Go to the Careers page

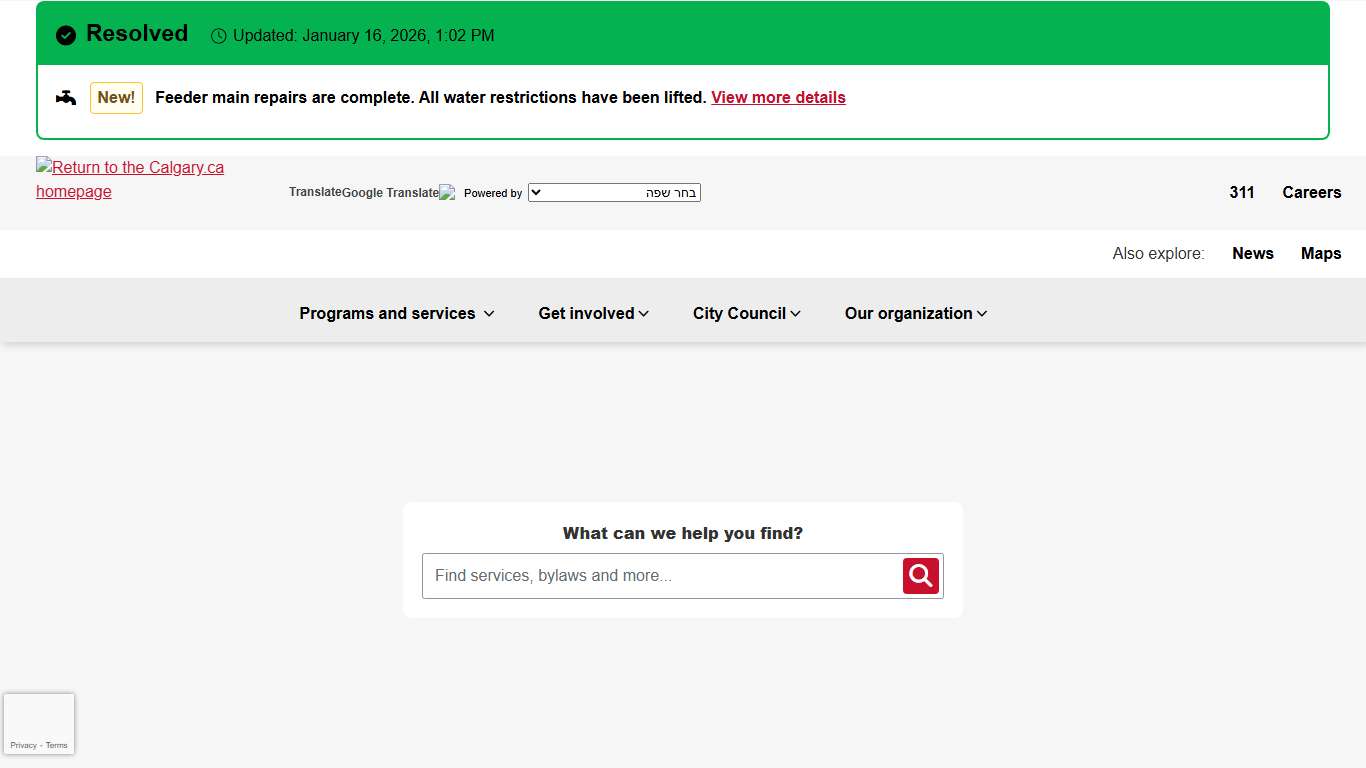[x=1311, y=192]
